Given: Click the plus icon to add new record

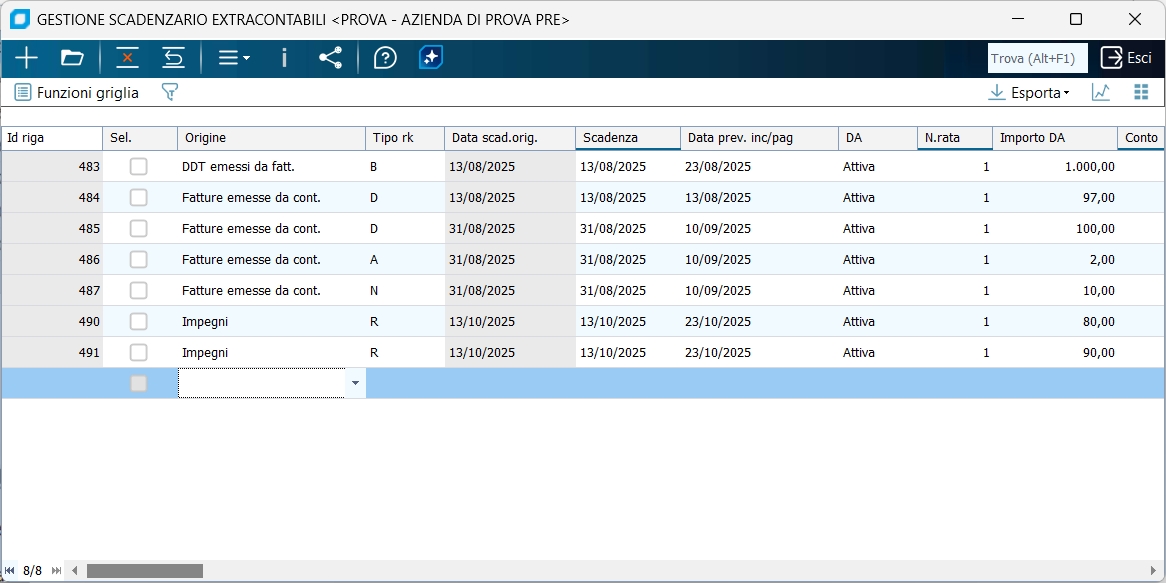Looking at the screenshot, I should [26, 58].
